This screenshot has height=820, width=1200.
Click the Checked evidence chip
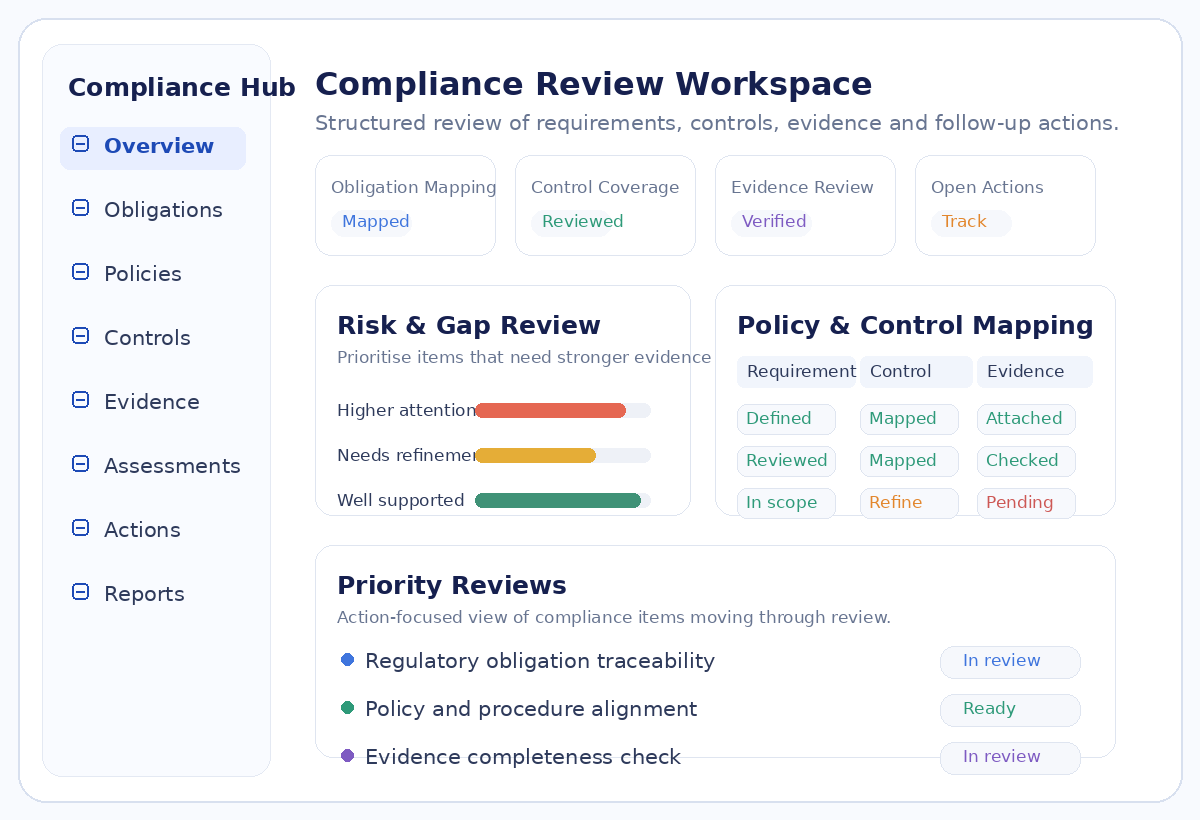pos(1026,461)
